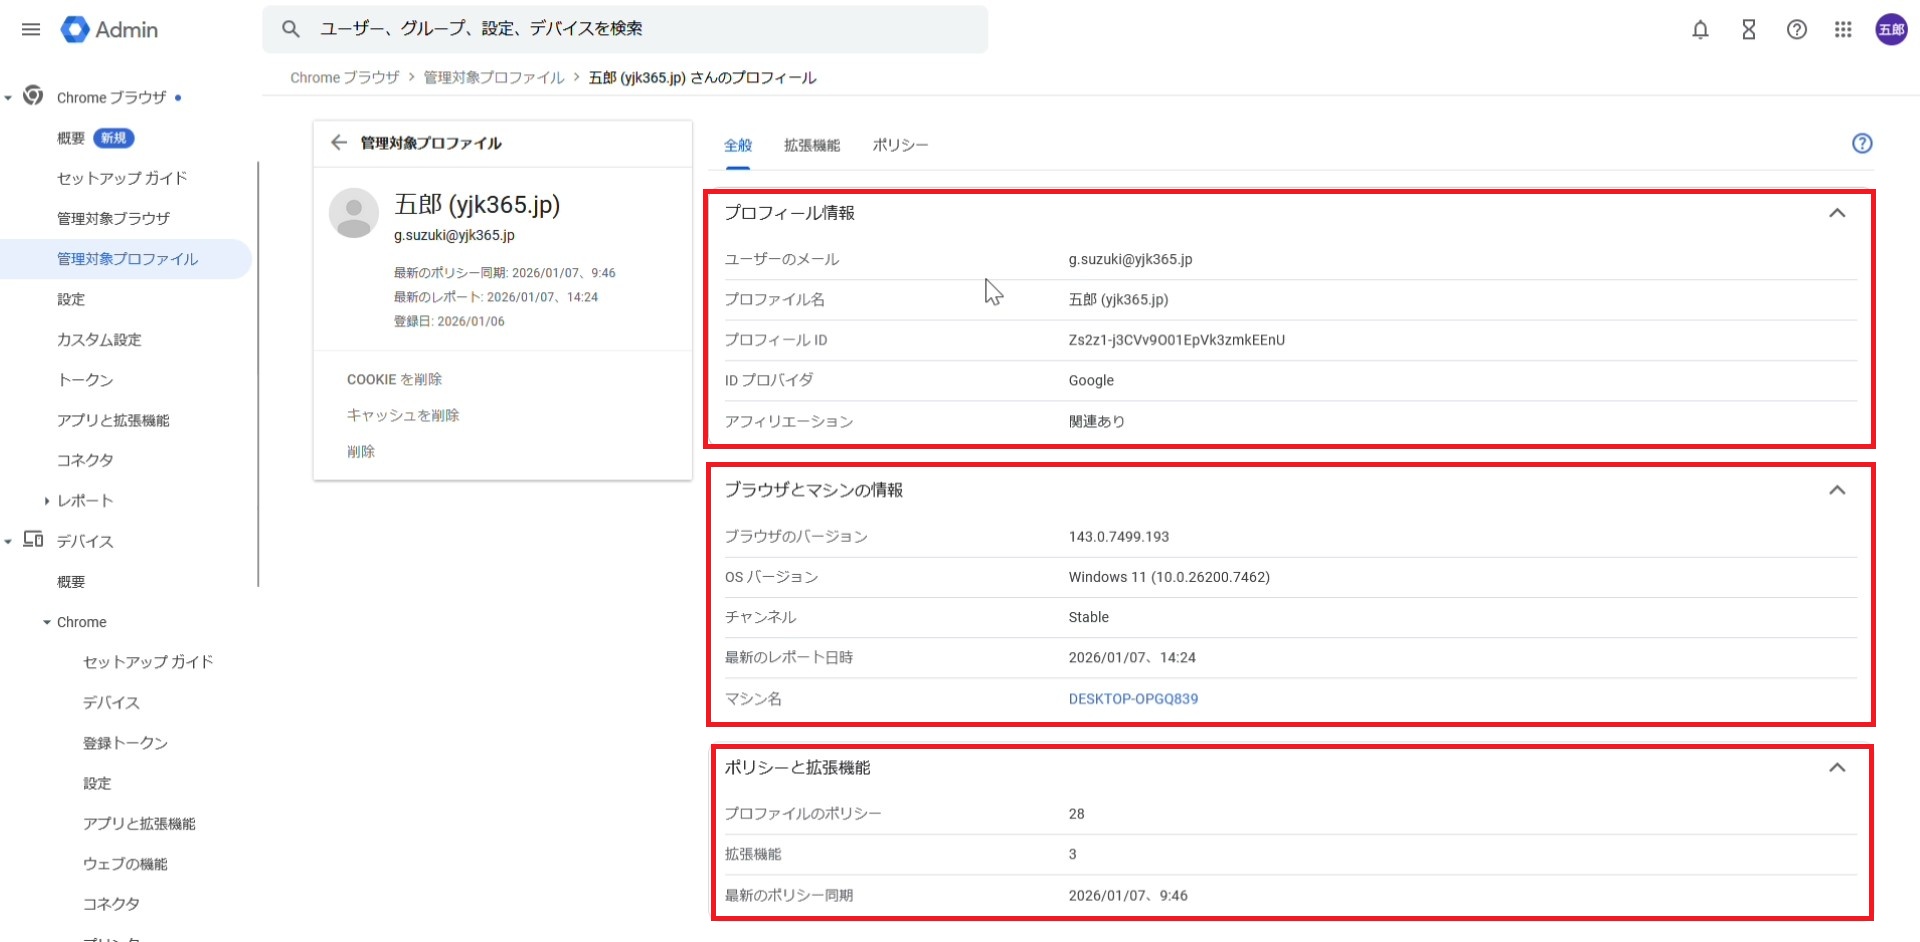Open the hourglass tasks icon
The width and height of the screenshot is (1920, 942).
pos(1748,30)
